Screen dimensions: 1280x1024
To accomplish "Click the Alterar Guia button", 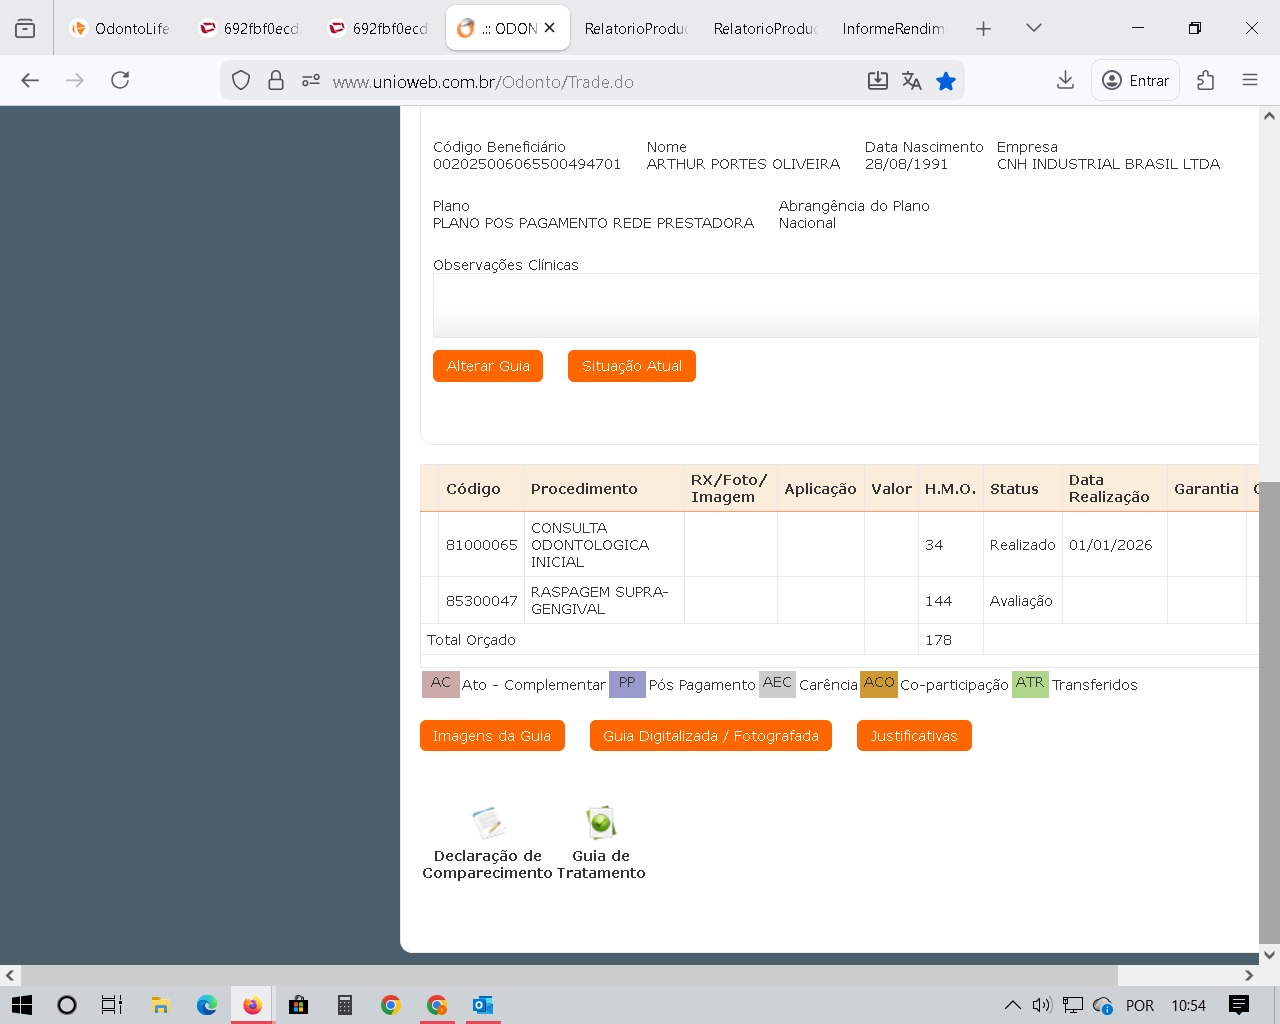I will (x=488, y=366).
